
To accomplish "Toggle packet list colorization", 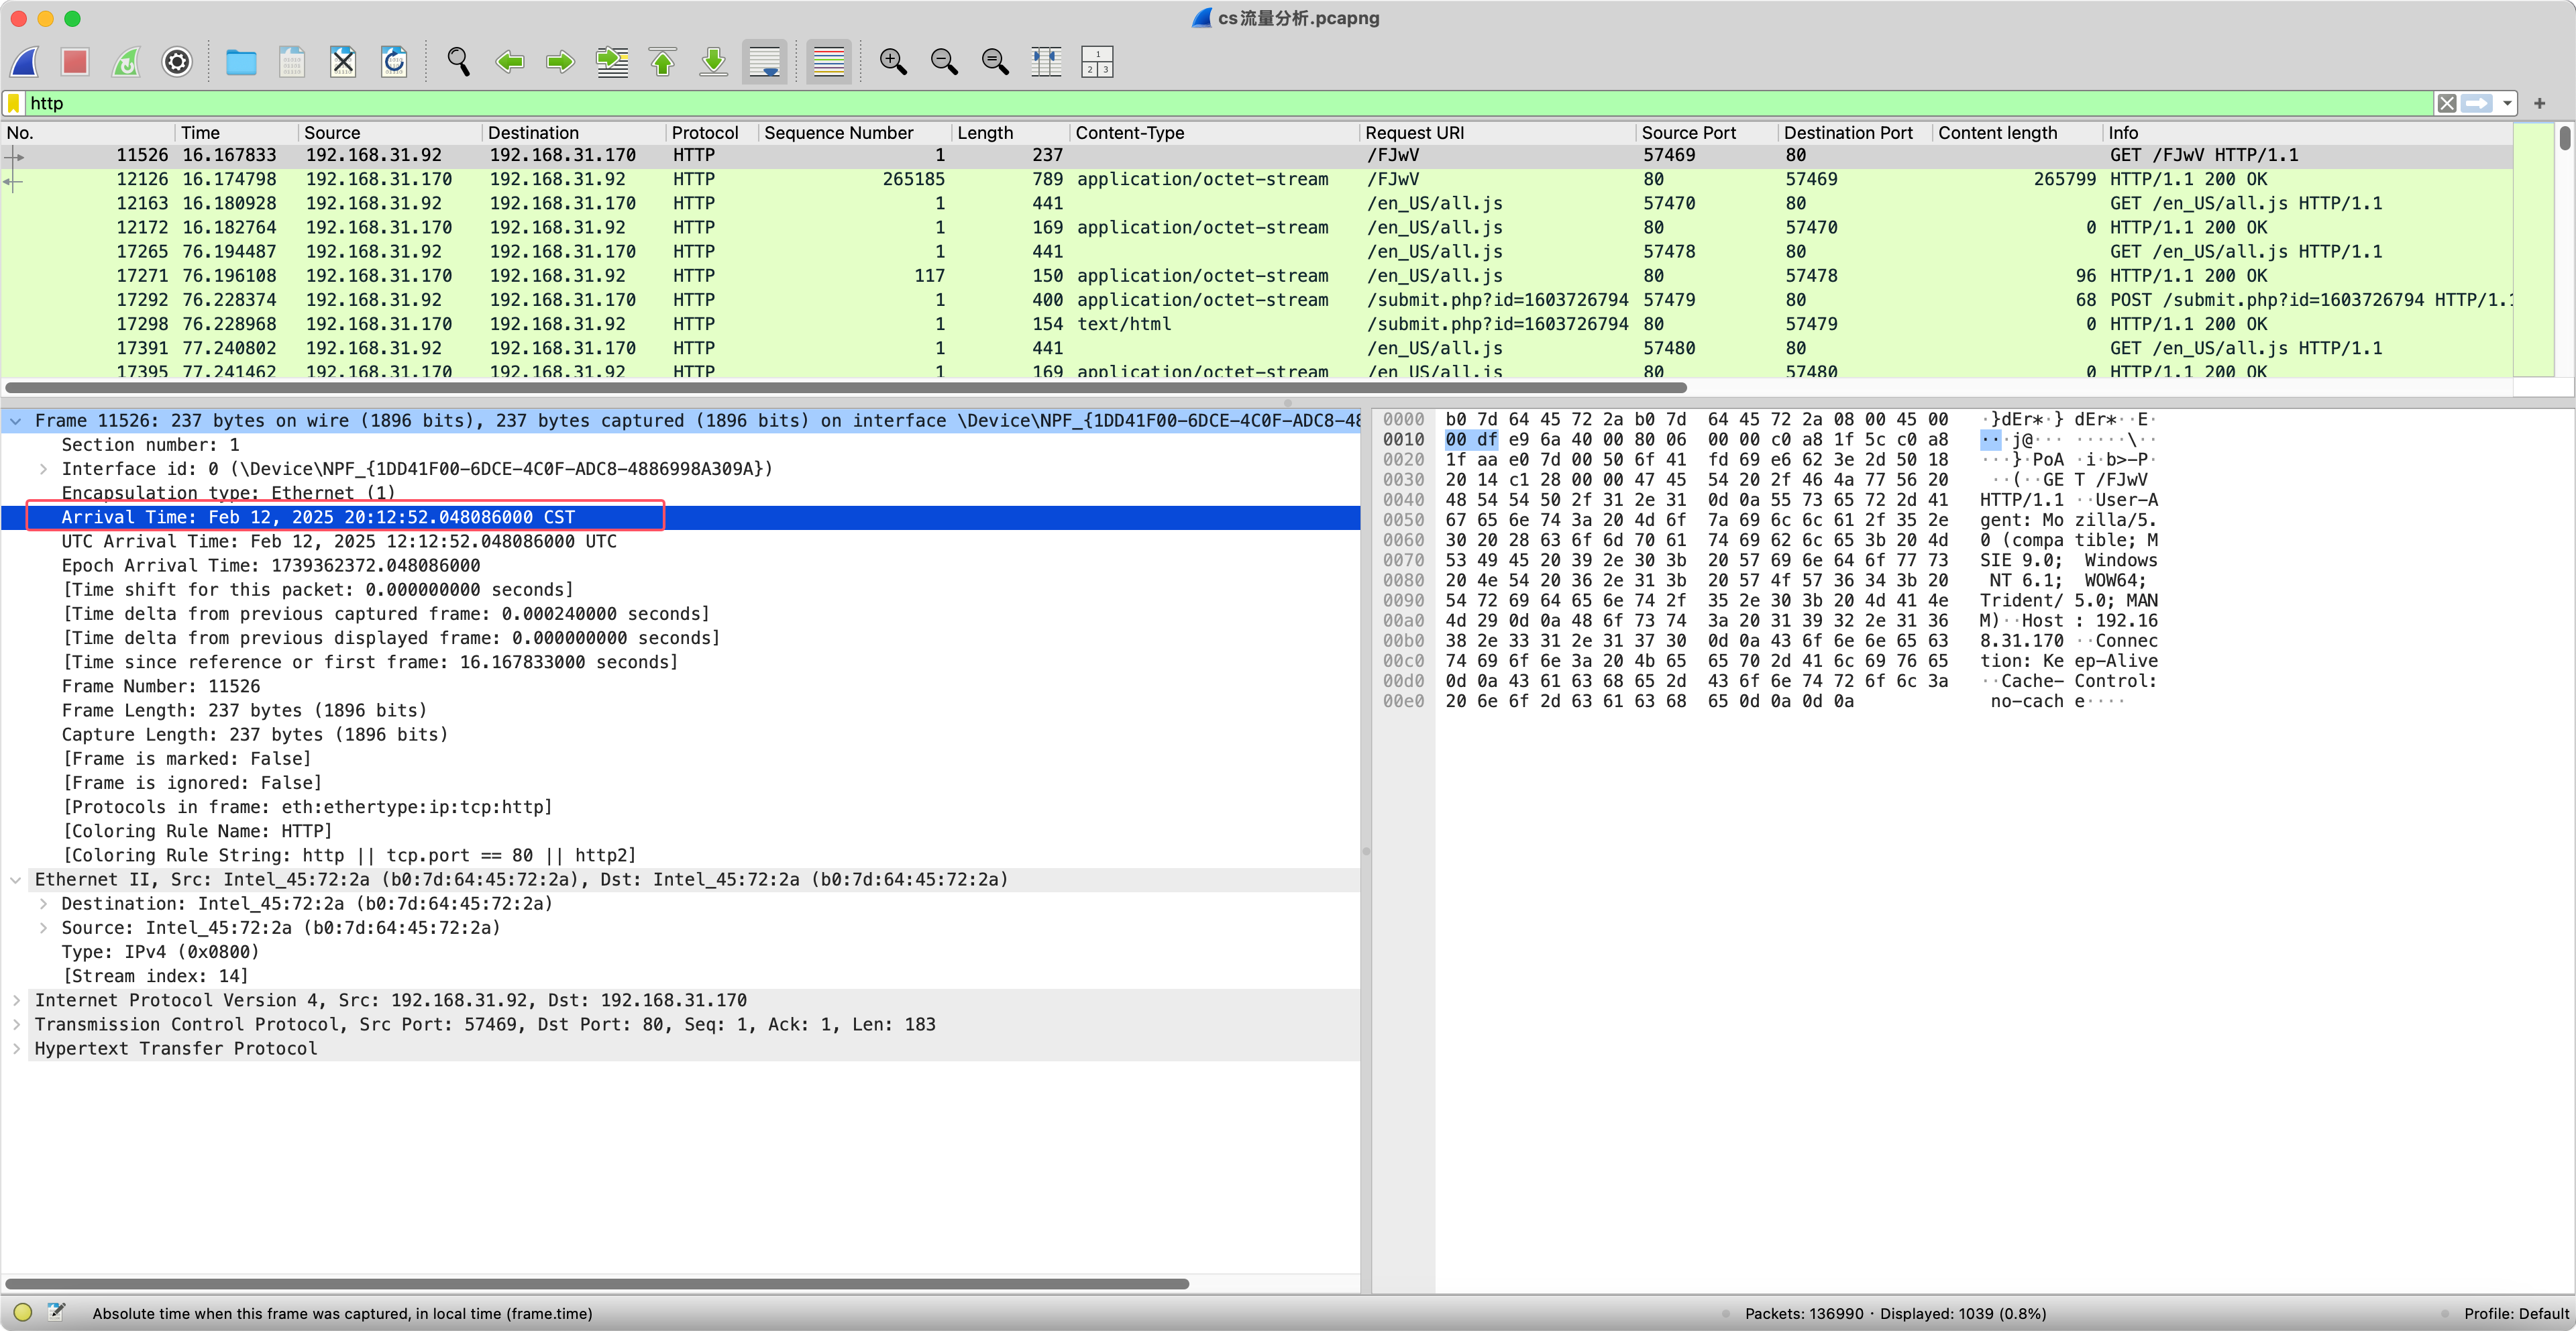I will point(829,62).
